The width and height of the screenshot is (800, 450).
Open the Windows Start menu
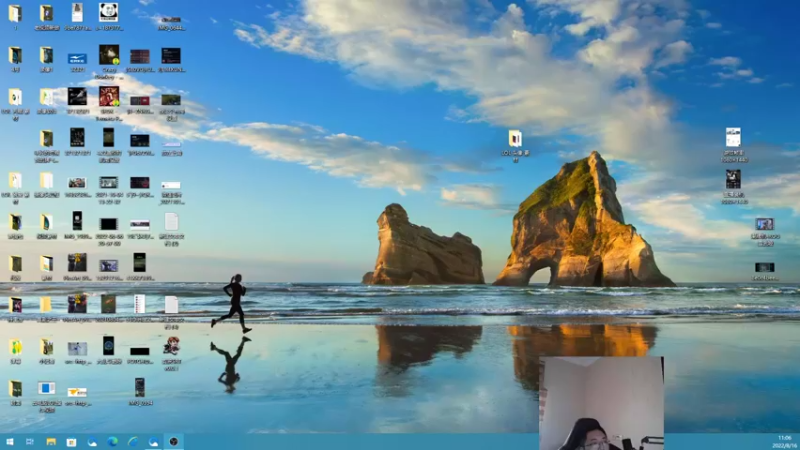point(10,442)
